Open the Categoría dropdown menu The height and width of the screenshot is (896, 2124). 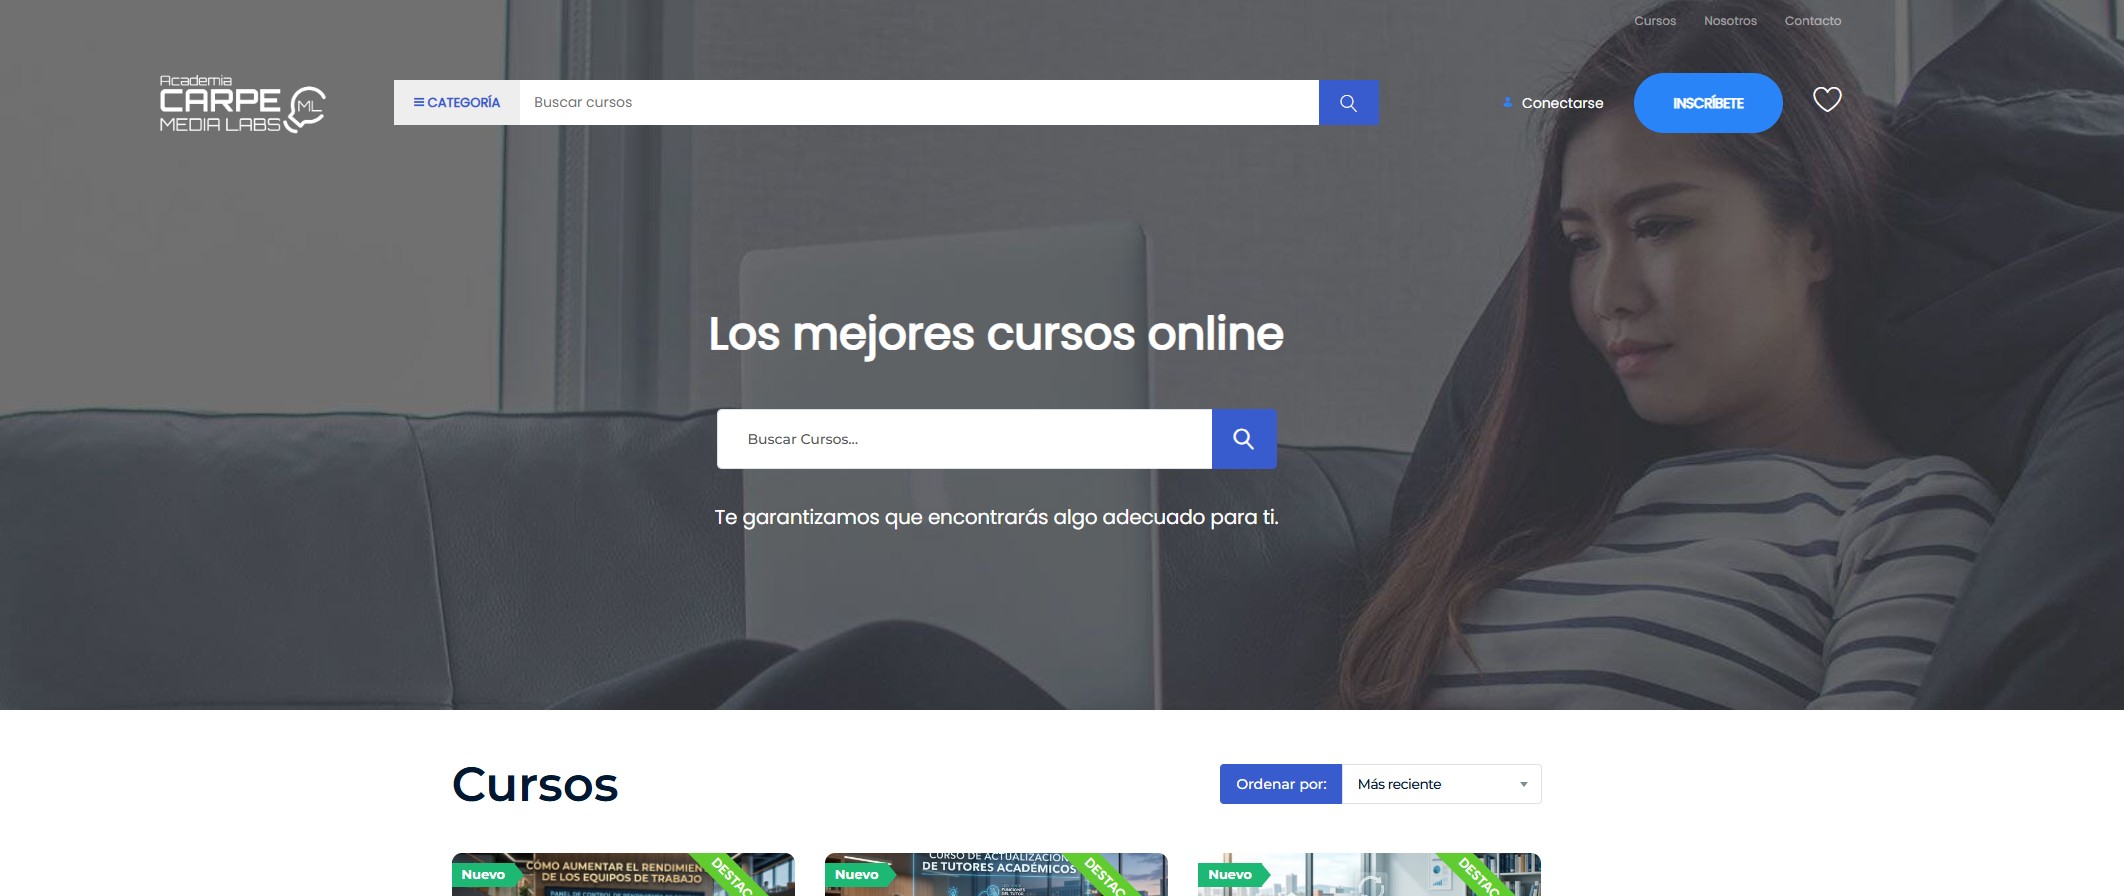pyautogui.click(x=457, y=103)
